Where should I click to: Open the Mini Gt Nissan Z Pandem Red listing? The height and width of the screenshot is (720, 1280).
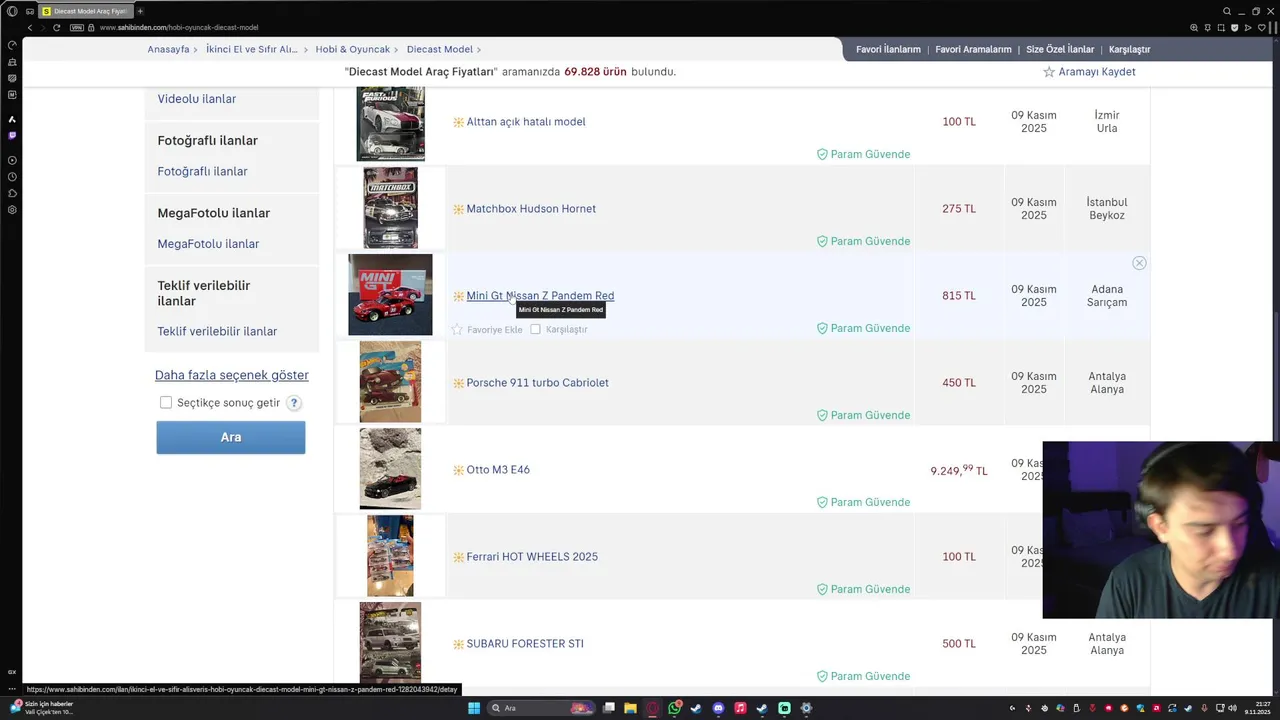tap(540, 296)
